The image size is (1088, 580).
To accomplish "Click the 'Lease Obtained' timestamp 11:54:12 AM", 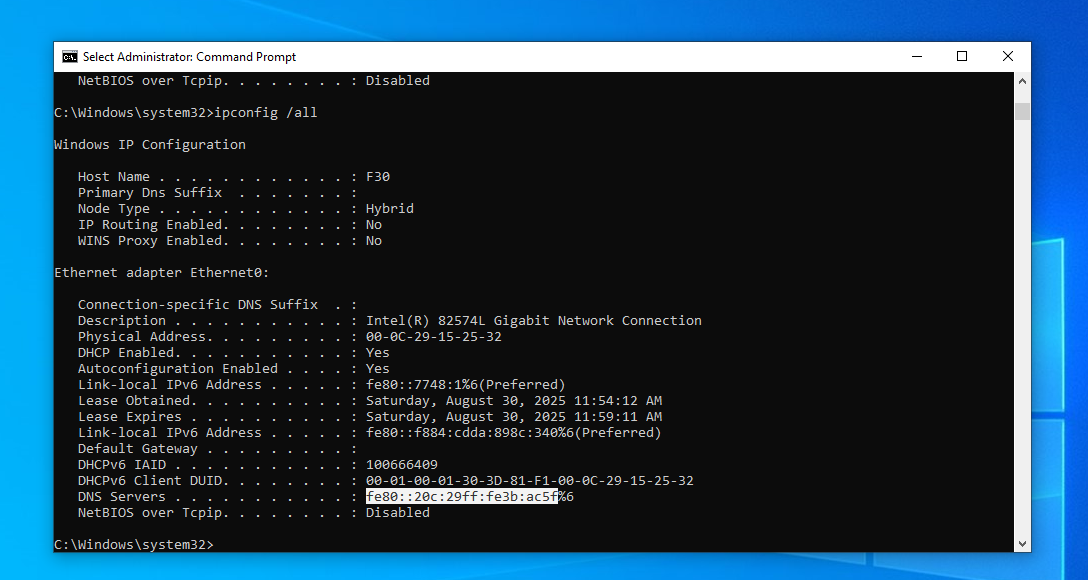I will click(x=514, y=400).
